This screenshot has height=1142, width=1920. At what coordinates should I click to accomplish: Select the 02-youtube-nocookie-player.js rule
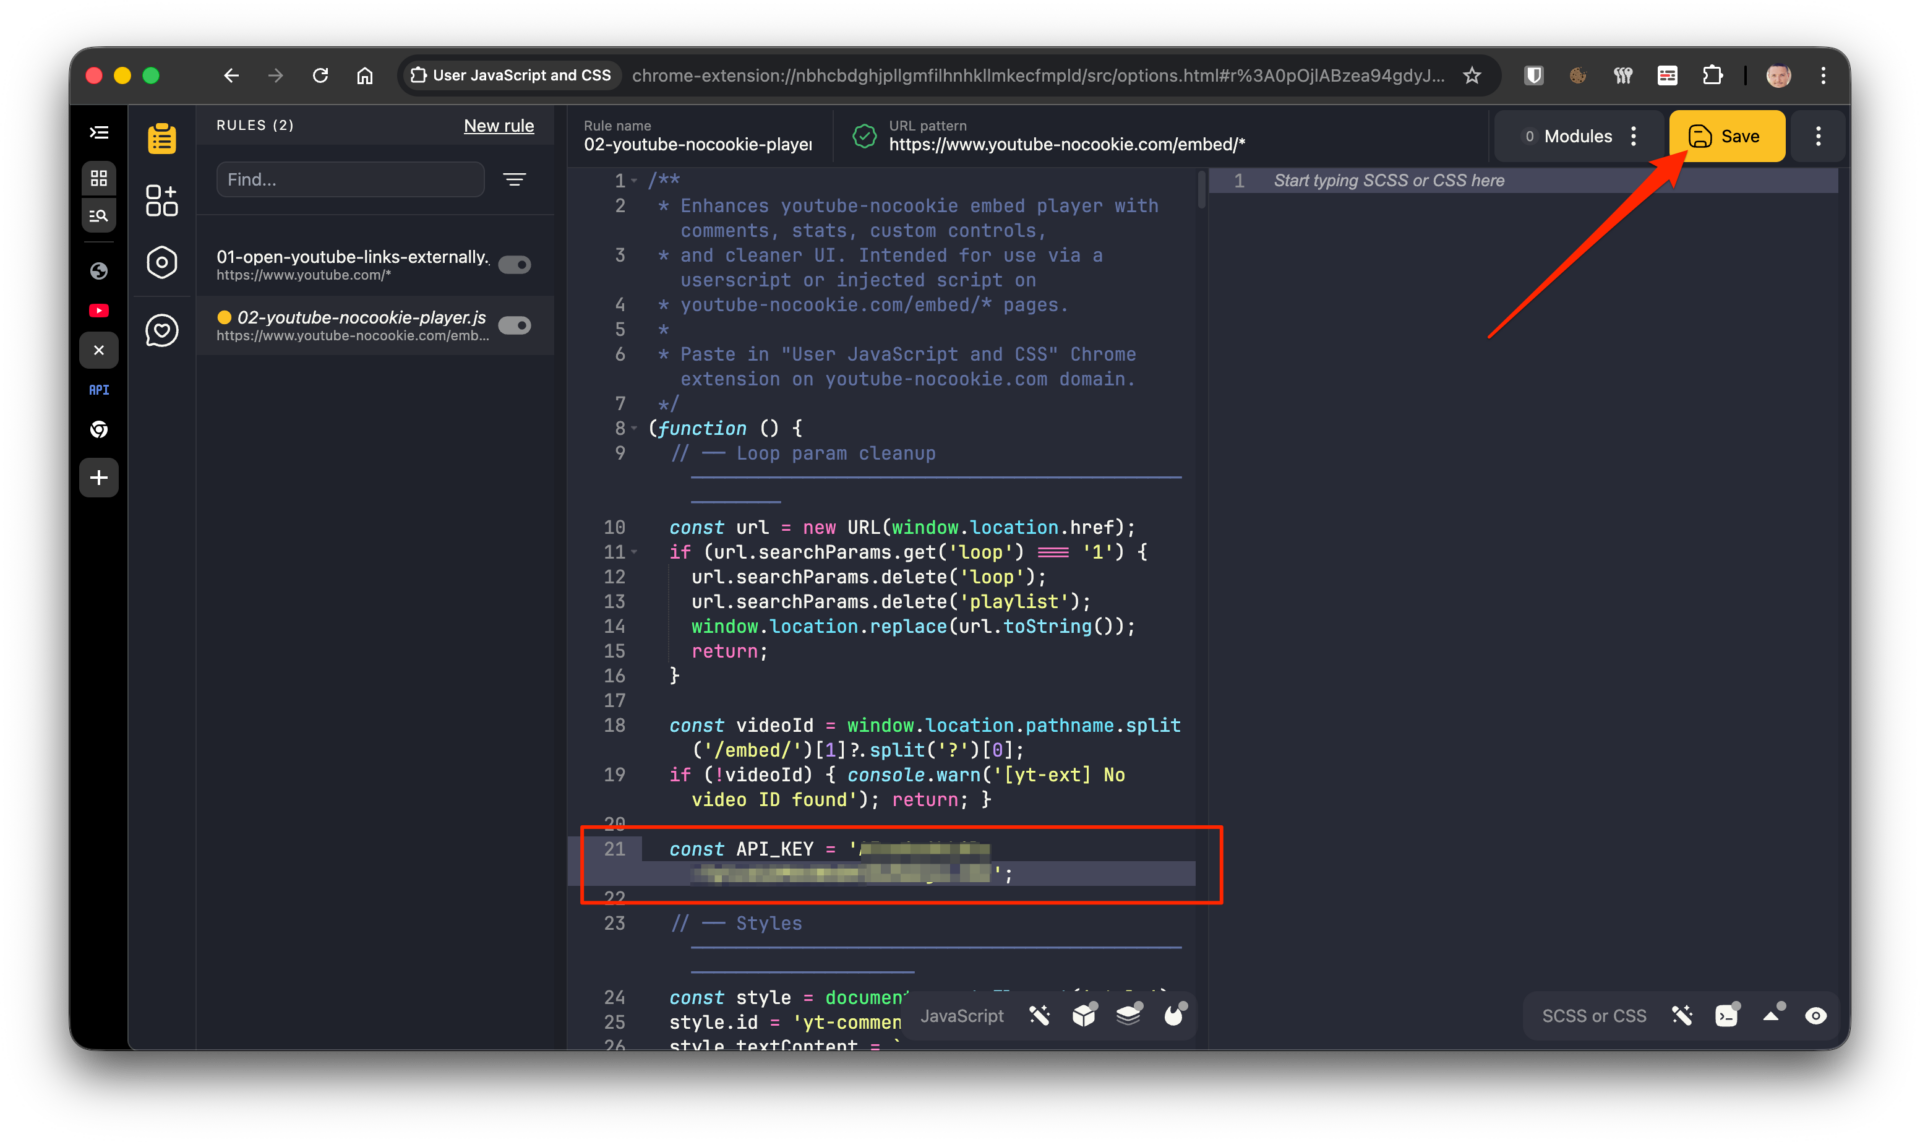[x=375, y=325]
